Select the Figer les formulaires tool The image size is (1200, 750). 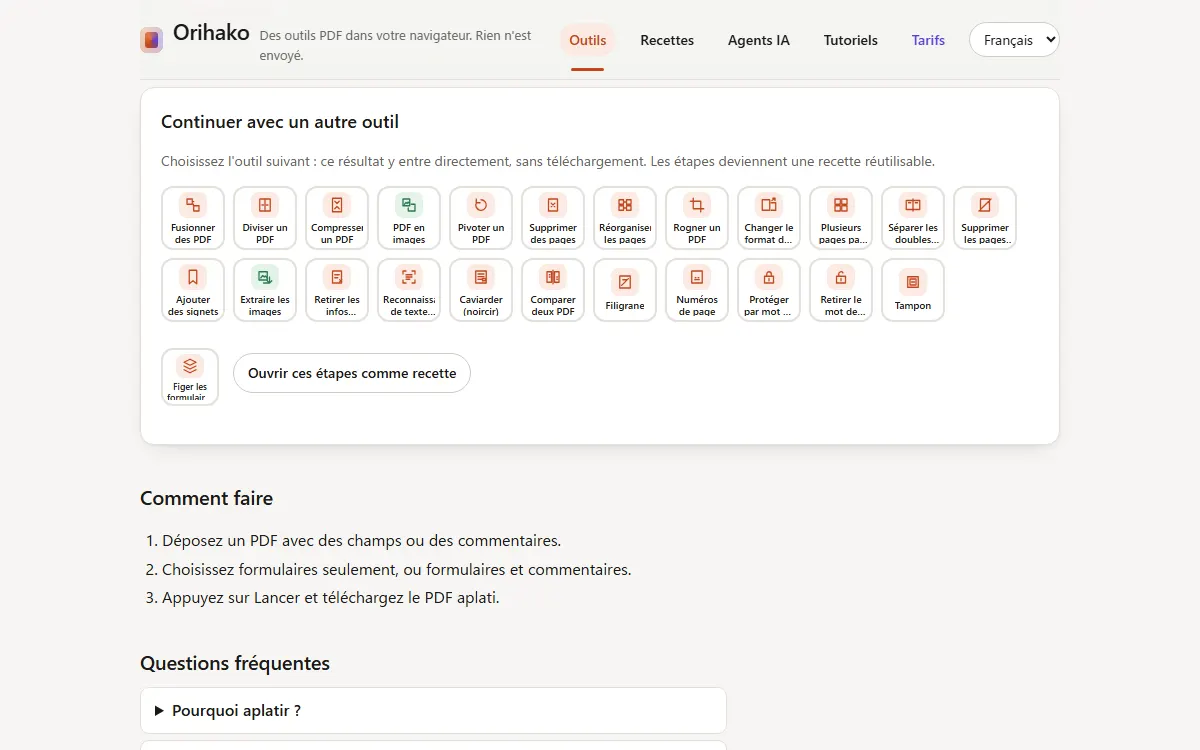pos(190,376)
